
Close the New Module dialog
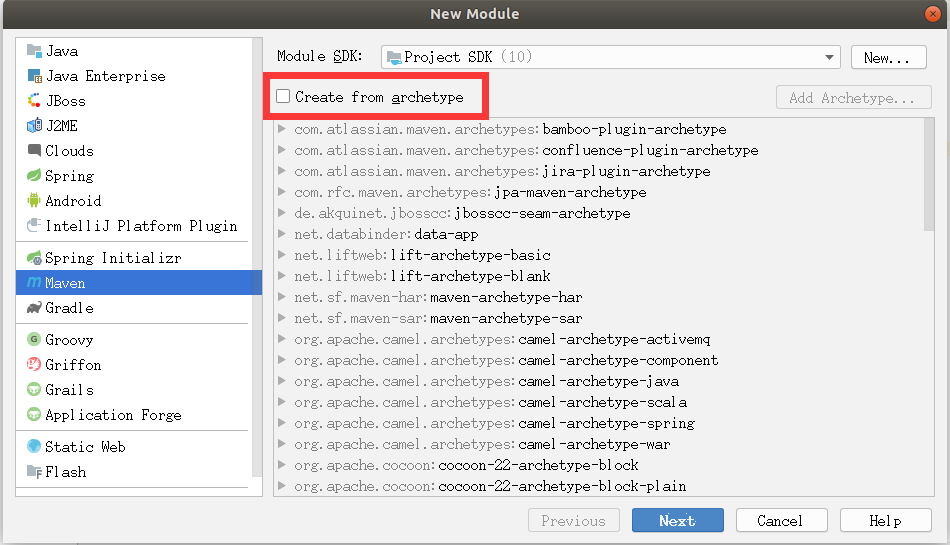click(x=932, y=13)
